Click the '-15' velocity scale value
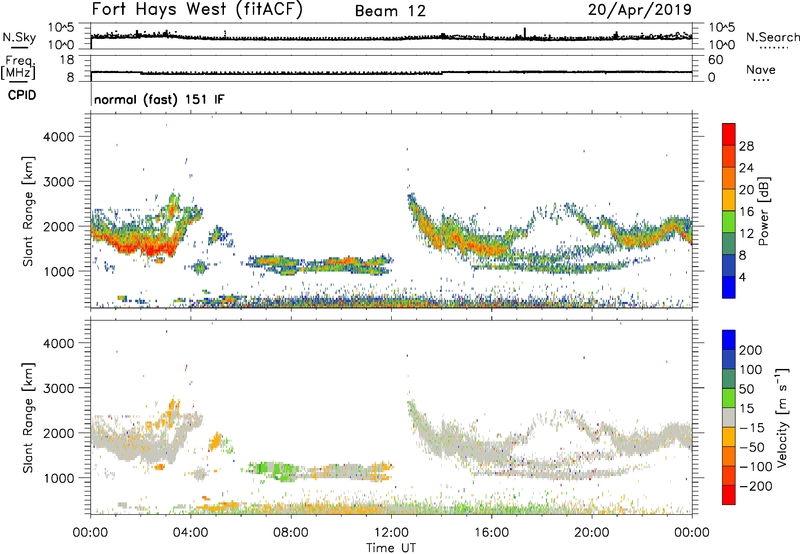The height and width of the screenshot is (554, 800). coord(752,428)
